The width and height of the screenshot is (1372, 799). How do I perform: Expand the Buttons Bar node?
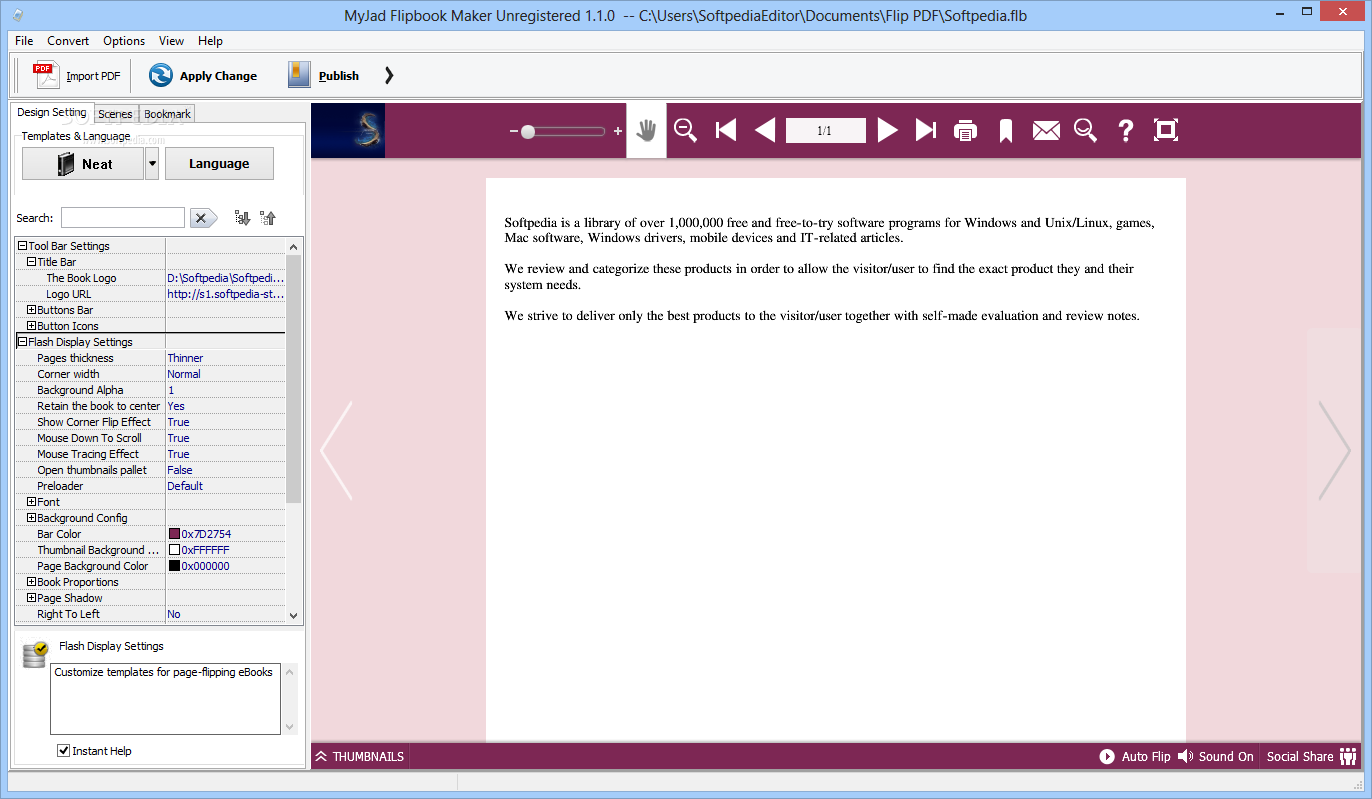point(32,310)
